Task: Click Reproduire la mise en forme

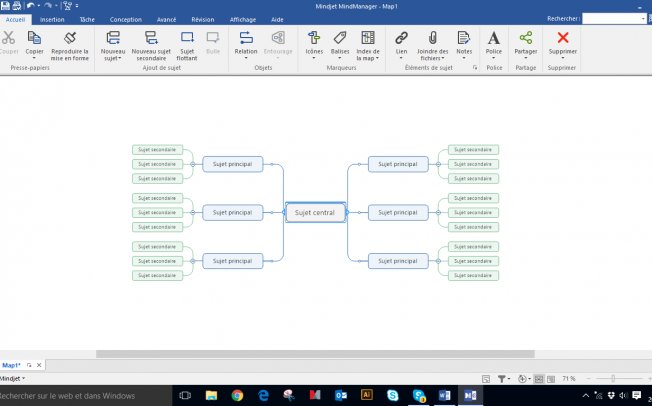Action: click(x=70, y=37)
